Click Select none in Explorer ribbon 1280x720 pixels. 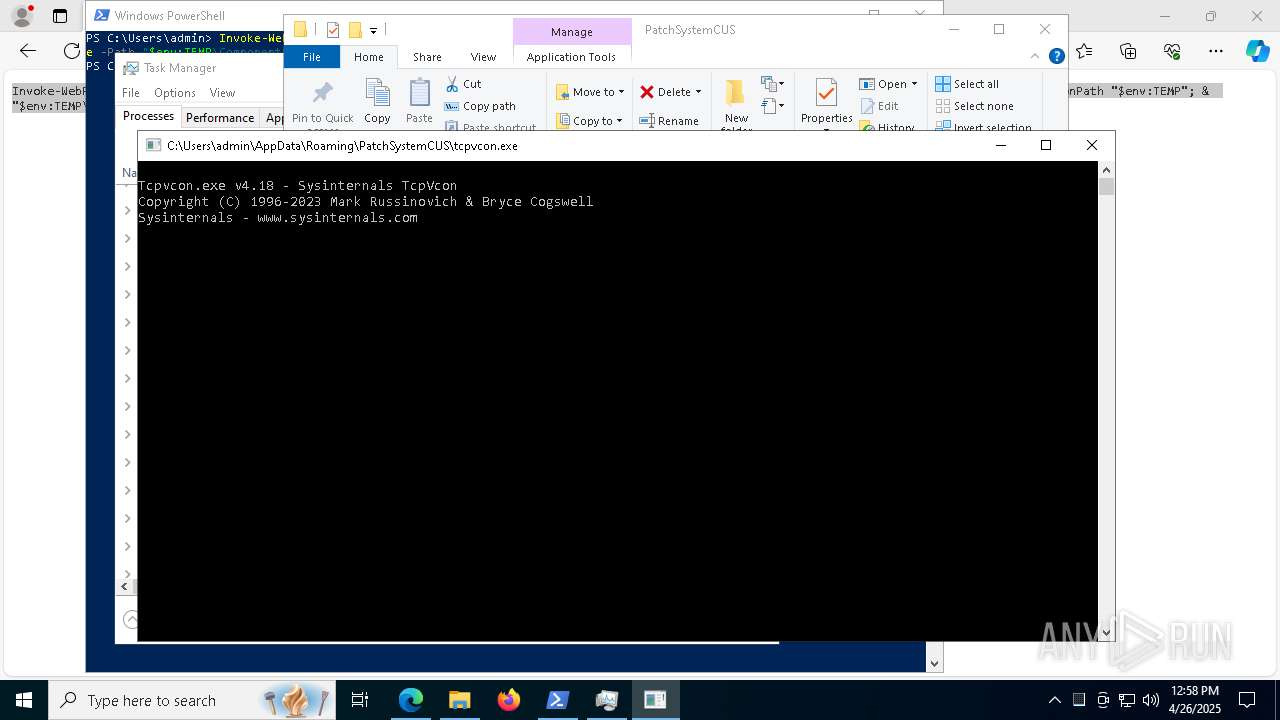pyautogui.click(x=974, y=106)
